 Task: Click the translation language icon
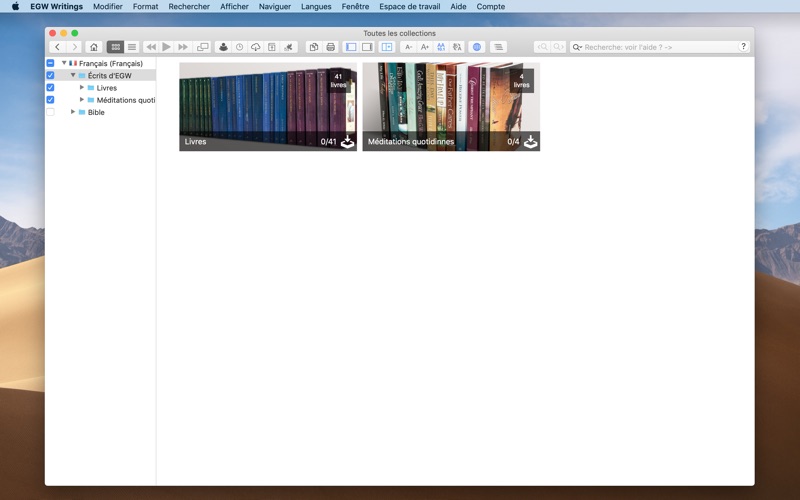pos(457,47)
